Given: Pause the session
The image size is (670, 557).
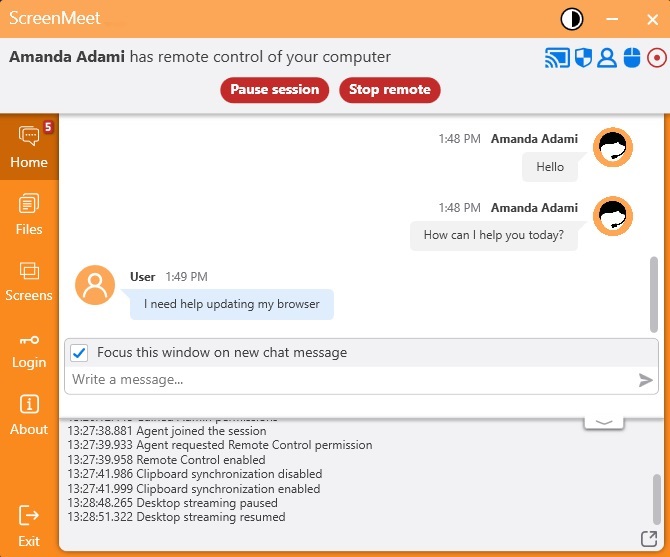Looking at the screenshot, I should coord(275,90).
